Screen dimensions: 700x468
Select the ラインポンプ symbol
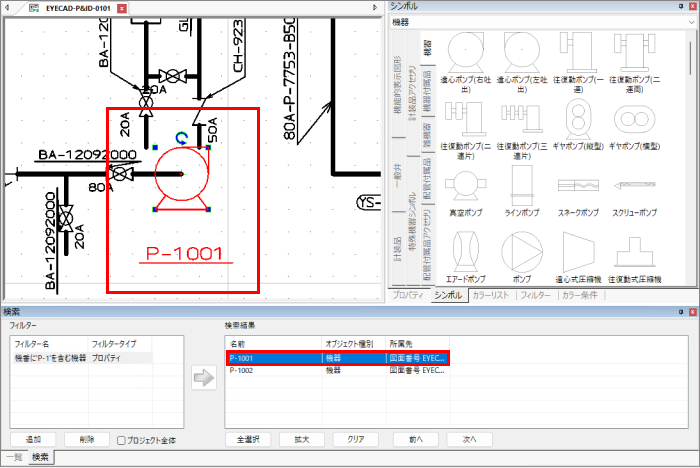pyautogui.click(x=522, y=190)
